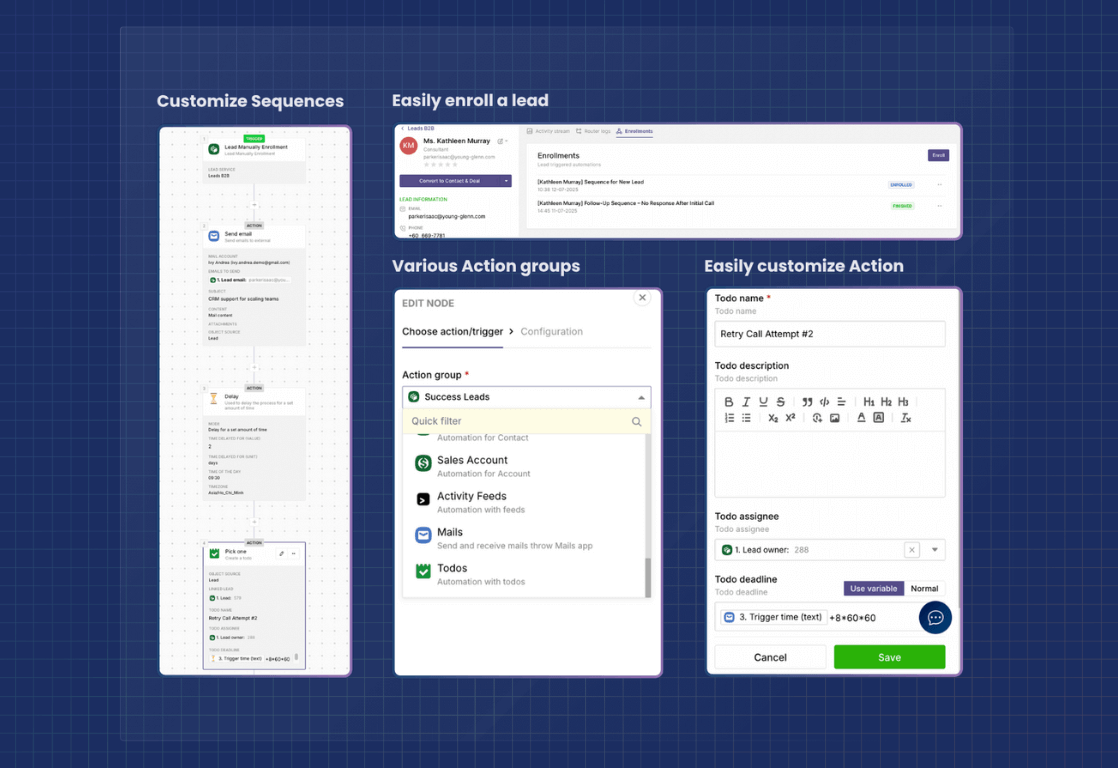Open the Convert to Contact & Deal dropdown arrow
The image size is (1118, 768).
(x=507, y=181)
